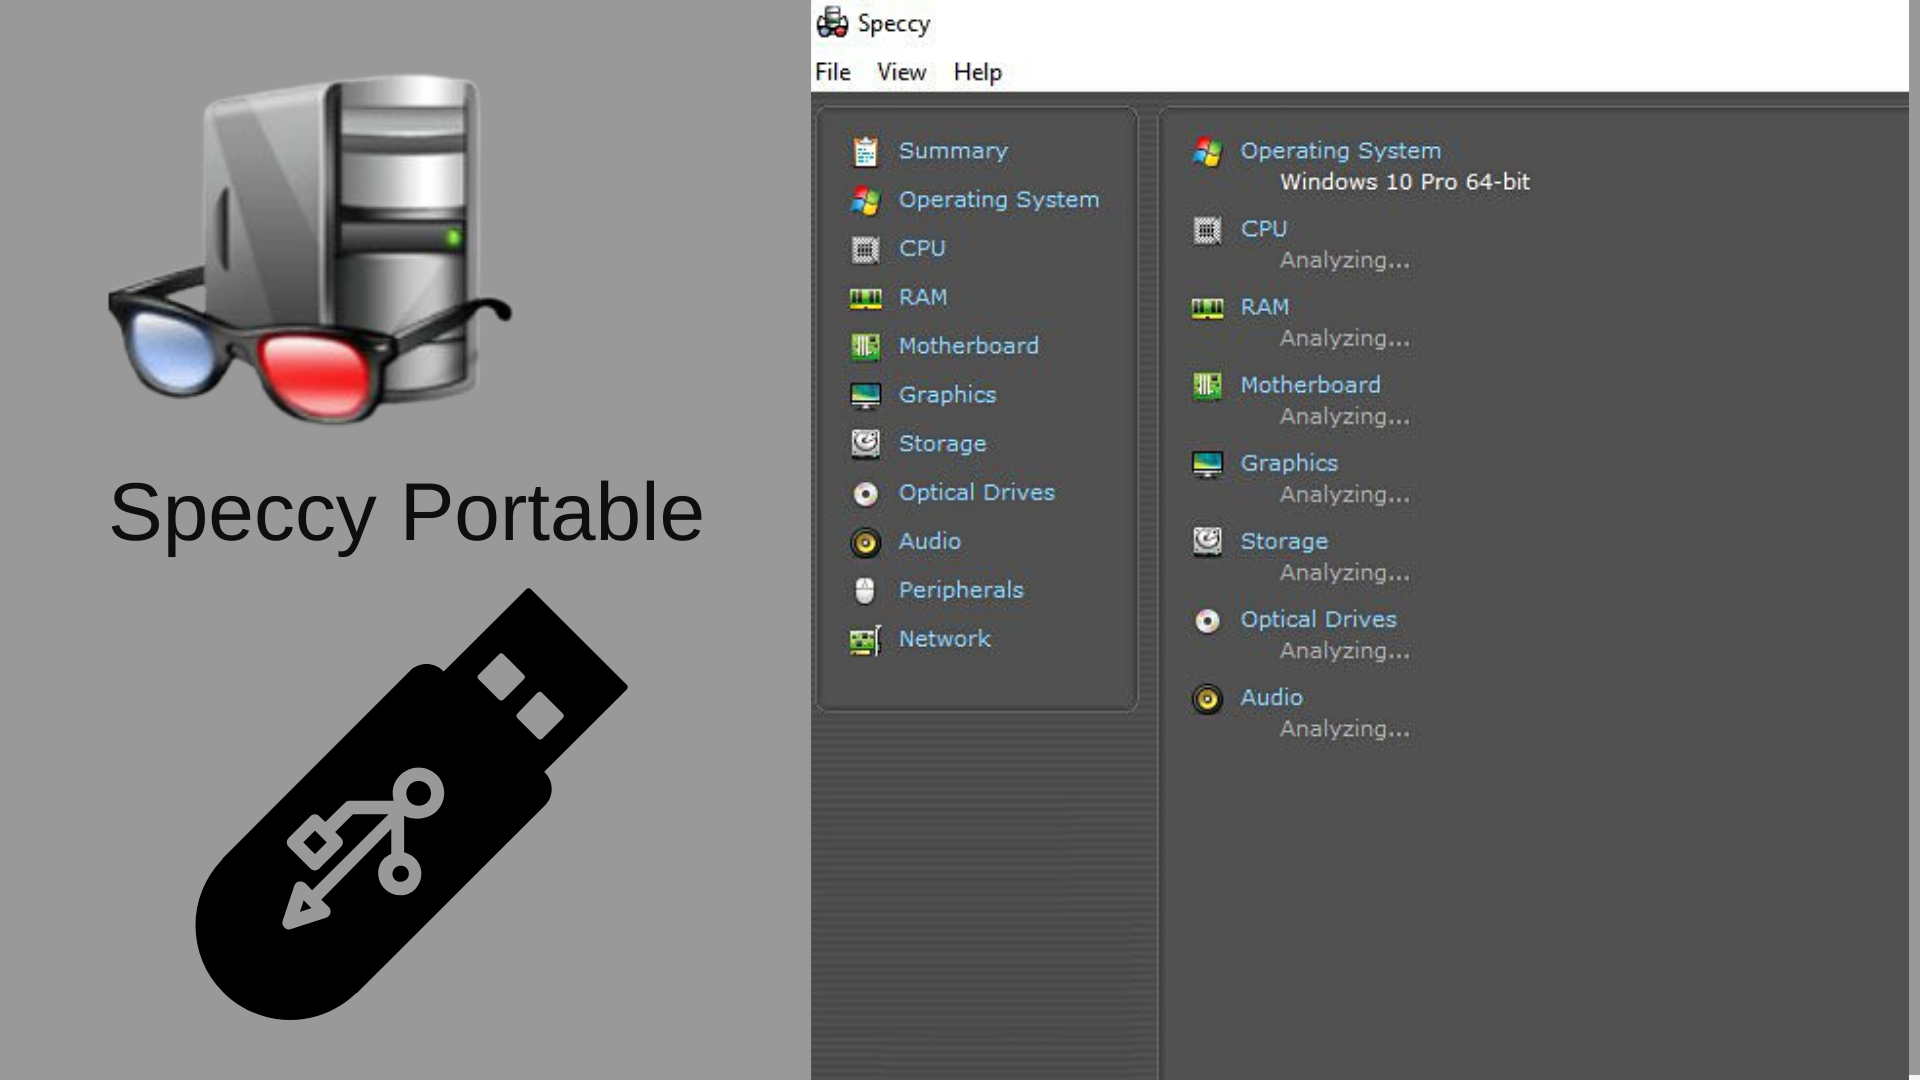Click the Optical Drives icon in summary panel
The height and width of the screenshot is (1080, 1920).
pos(1207,621)
